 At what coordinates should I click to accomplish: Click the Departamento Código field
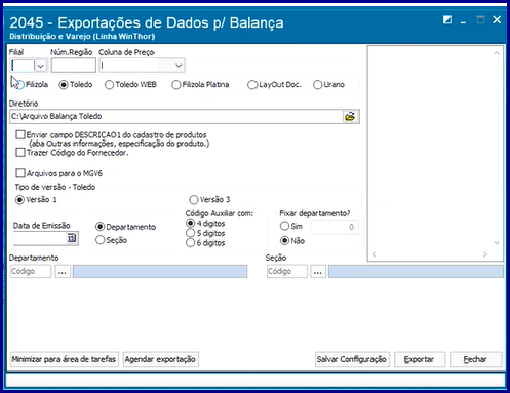[x=30, y=271]
